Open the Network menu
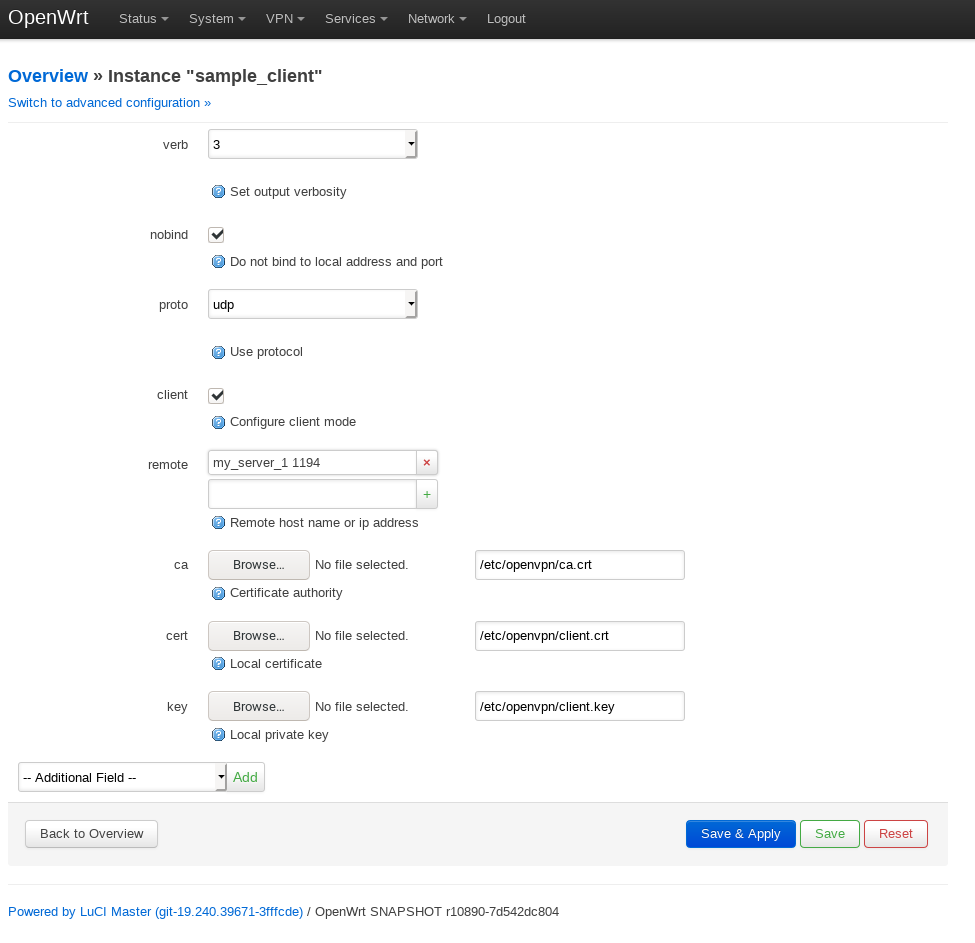 click(437, 19)
